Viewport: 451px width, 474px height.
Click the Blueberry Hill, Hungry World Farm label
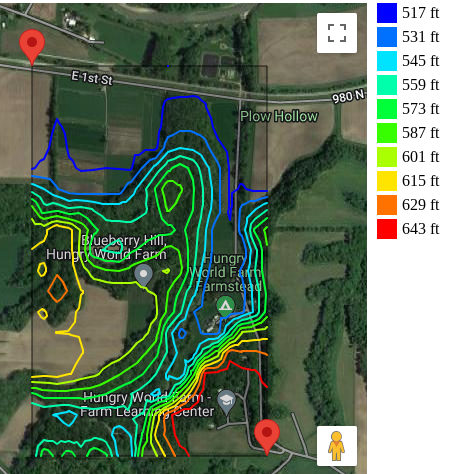tap(107, 247)
